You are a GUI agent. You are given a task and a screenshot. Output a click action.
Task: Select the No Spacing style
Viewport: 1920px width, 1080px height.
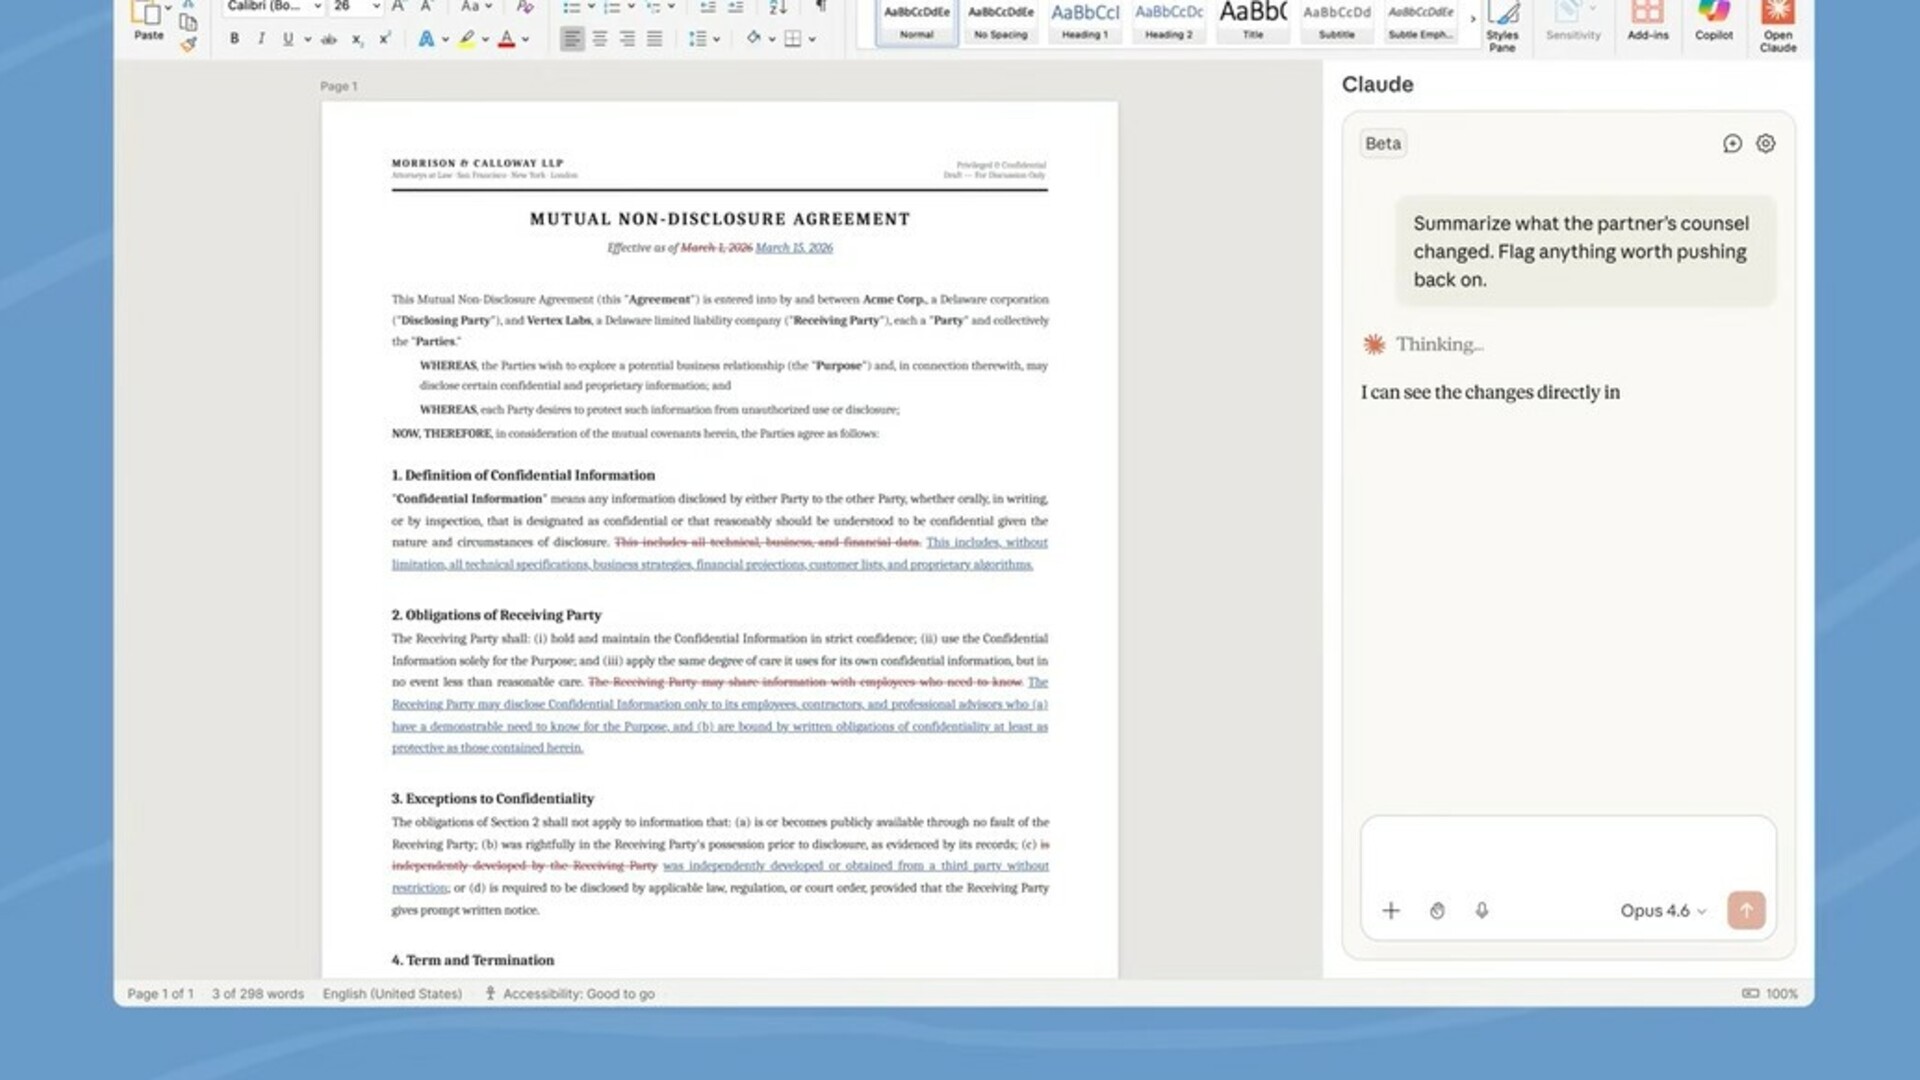[x=1000, y=21]
